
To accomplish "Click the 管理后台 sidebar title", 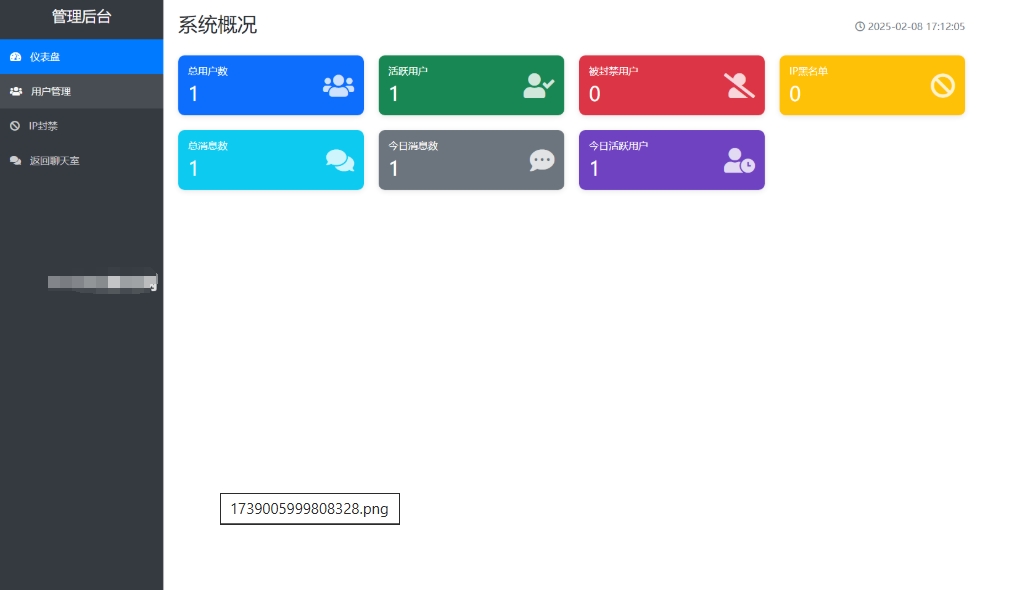I will tap(82, 17).
